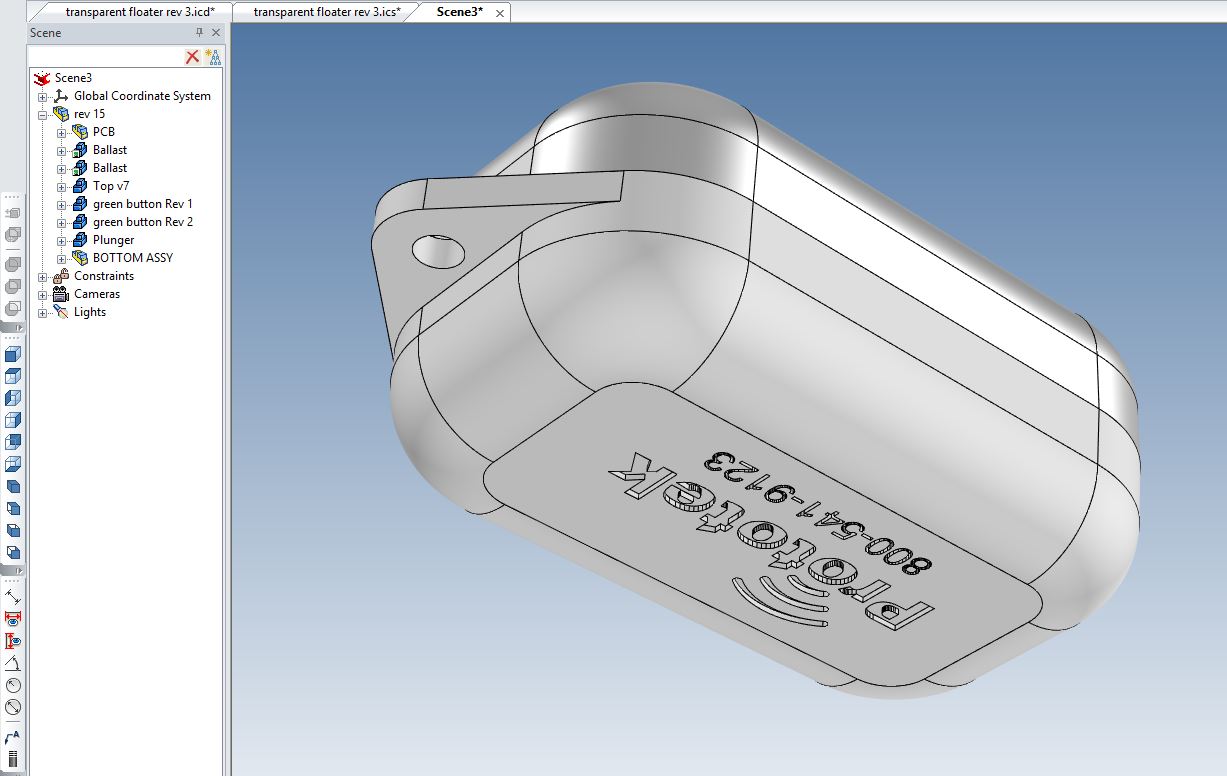This screenshot has width=1227, height=776.
Task: Expand the Cameras node
Action: pos(43,295)
